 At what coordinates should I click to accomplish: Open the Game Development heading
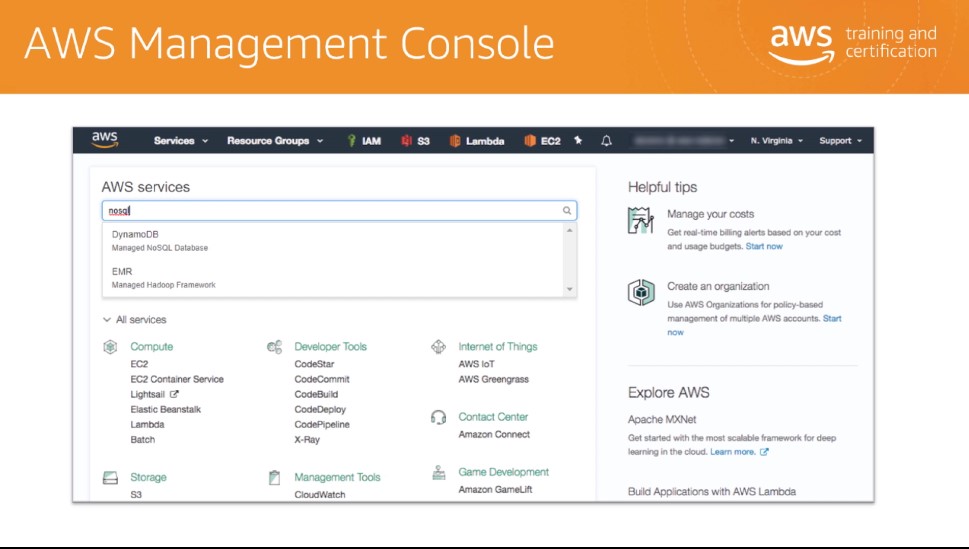[x=504, y=472]
